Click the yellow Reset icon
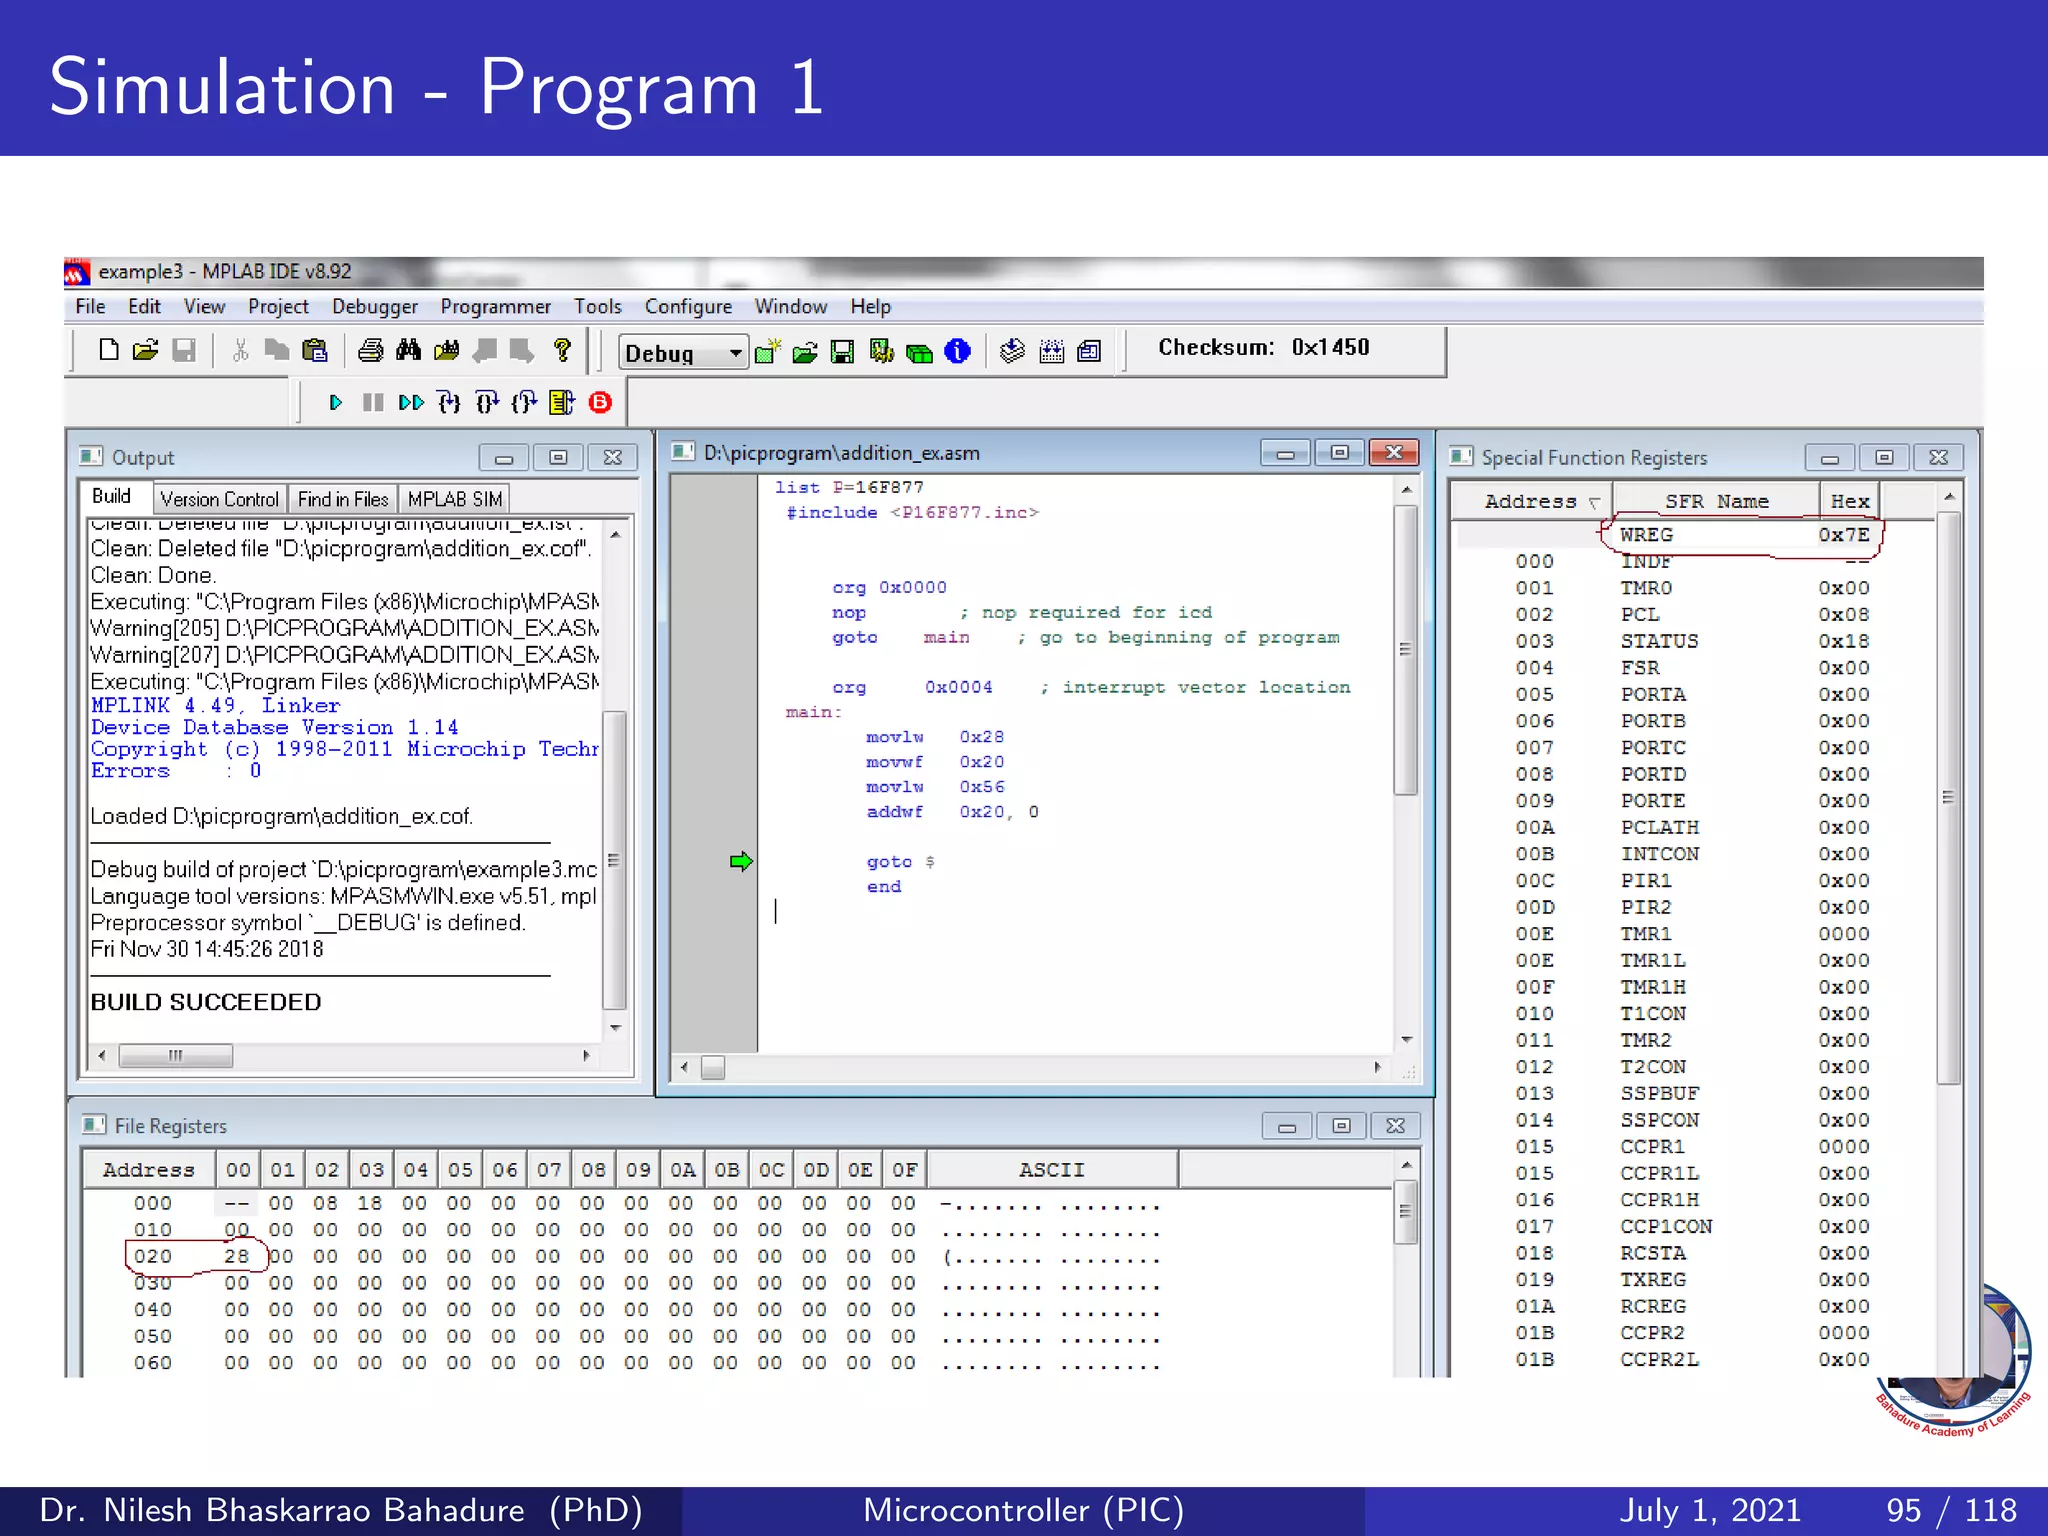Viewport: 2048px width, 1536px height. [x=562, y=402]
